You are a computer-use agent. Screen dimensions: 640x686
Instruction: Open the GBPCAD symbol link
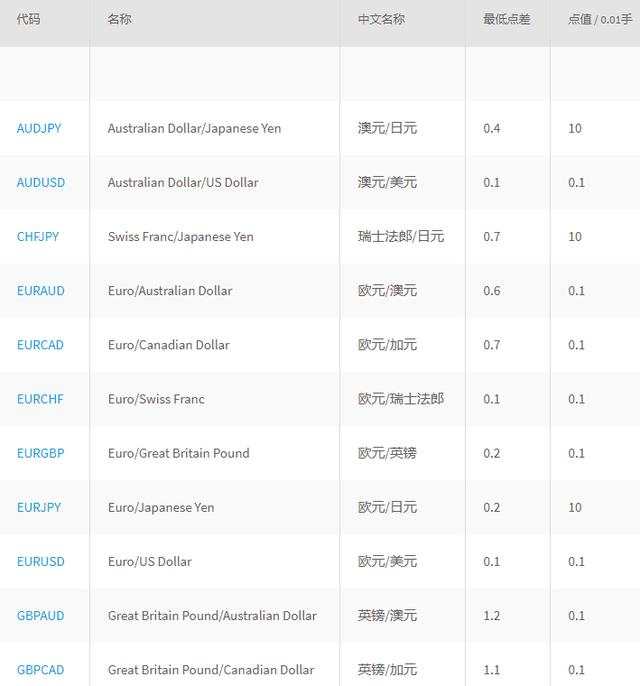41,670
